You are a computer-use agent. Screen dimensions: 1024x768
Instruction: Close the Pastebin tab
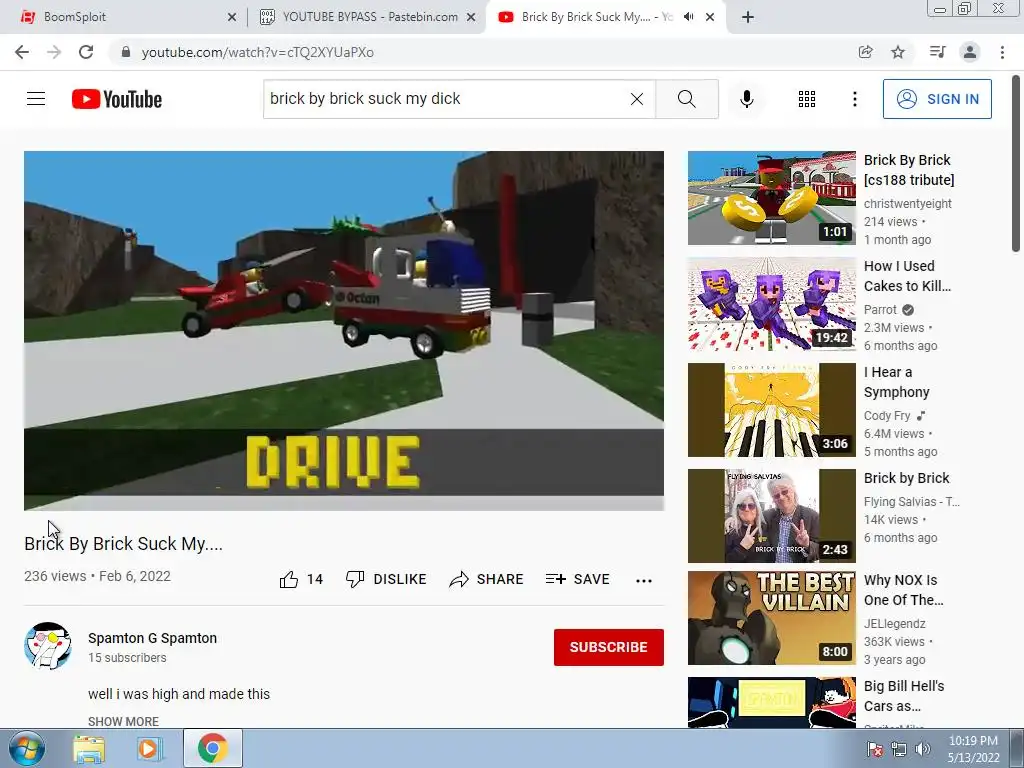click(x=471, y=18)
